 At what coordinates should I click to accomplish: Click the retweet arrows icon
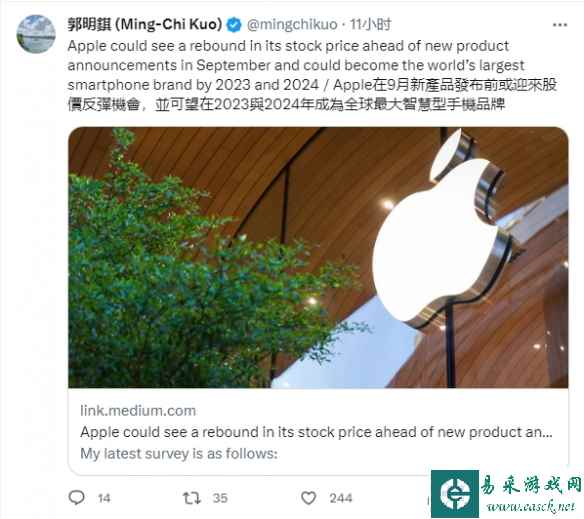point(192,498)
